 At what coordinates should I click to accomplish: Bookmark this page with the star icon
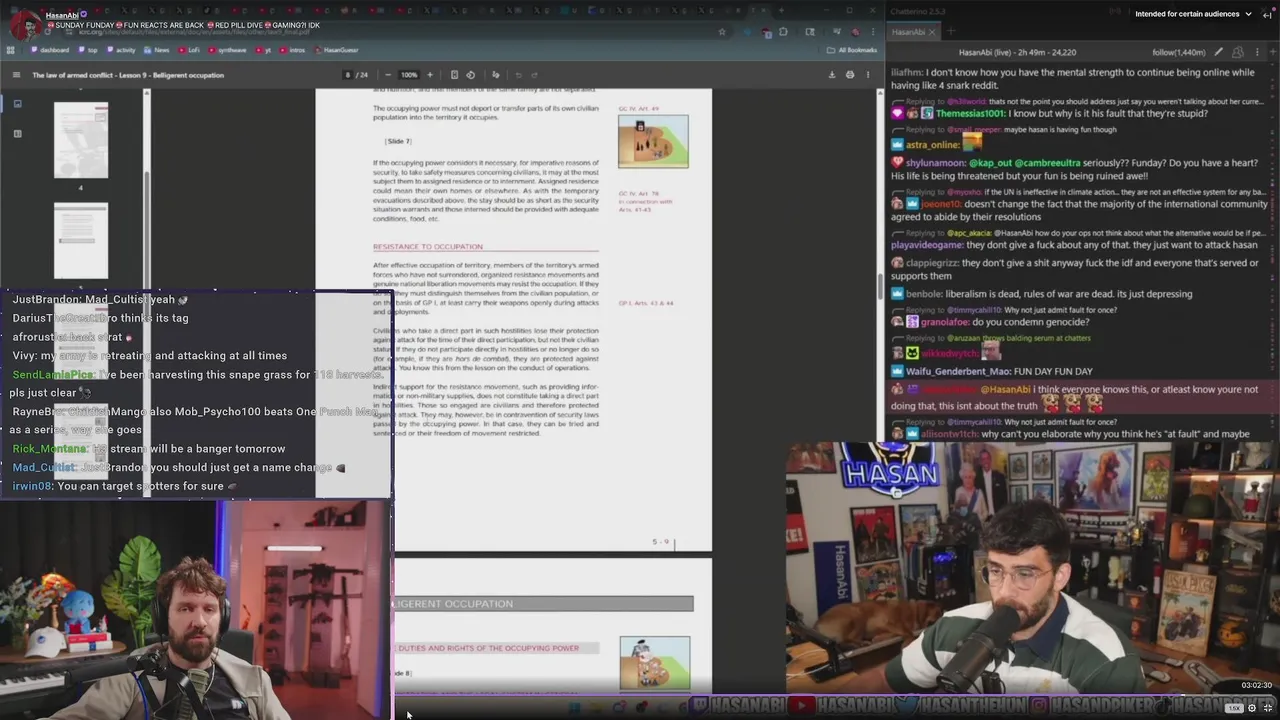[x=722, y=32]
